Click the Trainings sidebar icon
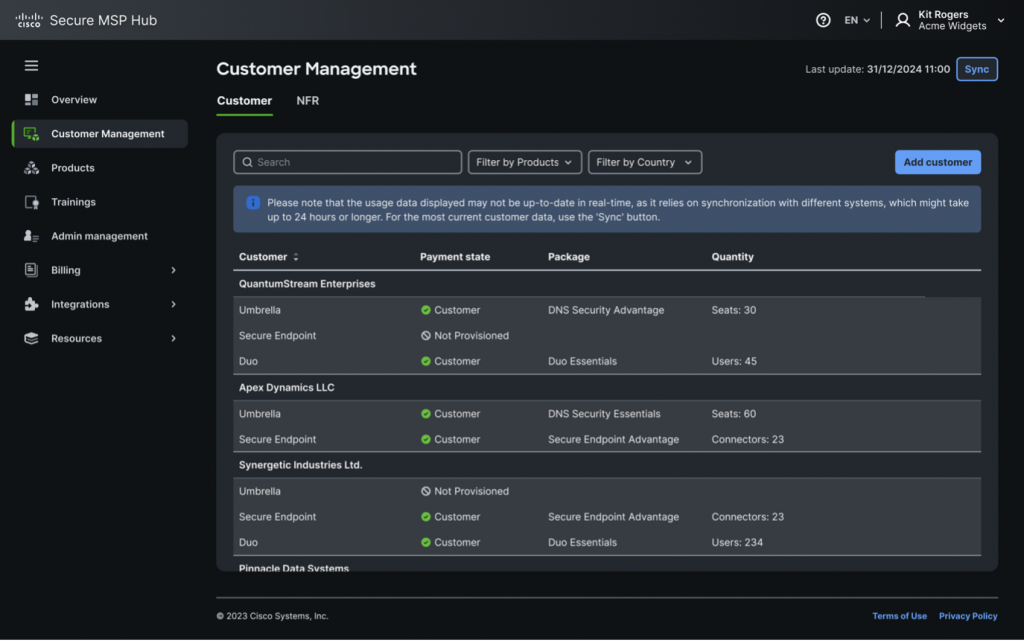1024x643 pixels. (31, 202)
